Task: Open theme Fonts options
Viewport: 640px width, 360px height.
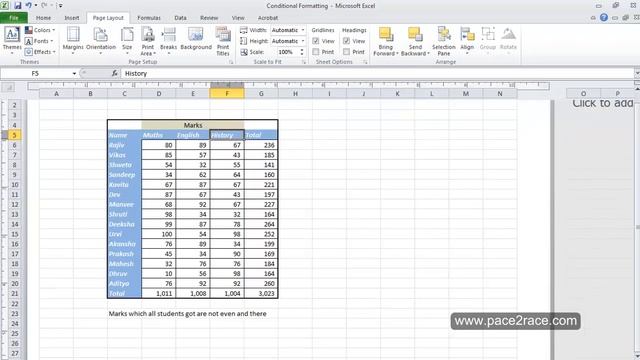Action: click(x=39, y=41)
